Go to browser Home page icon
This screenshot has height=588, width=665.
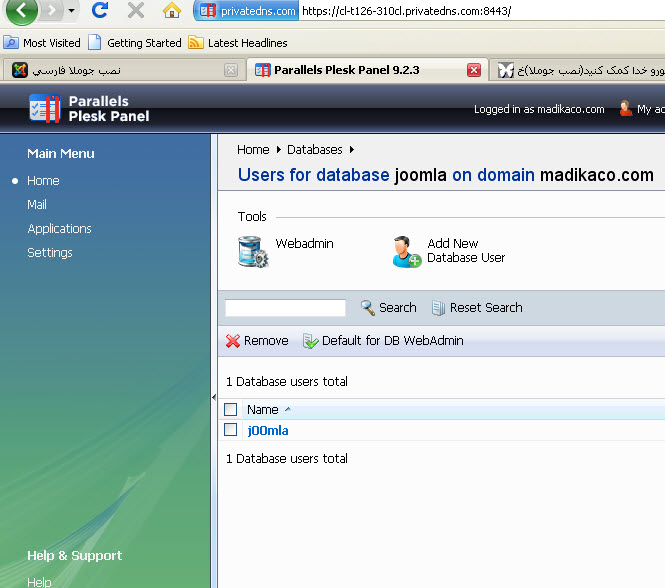pyautogui.click(x=172, y=10)
